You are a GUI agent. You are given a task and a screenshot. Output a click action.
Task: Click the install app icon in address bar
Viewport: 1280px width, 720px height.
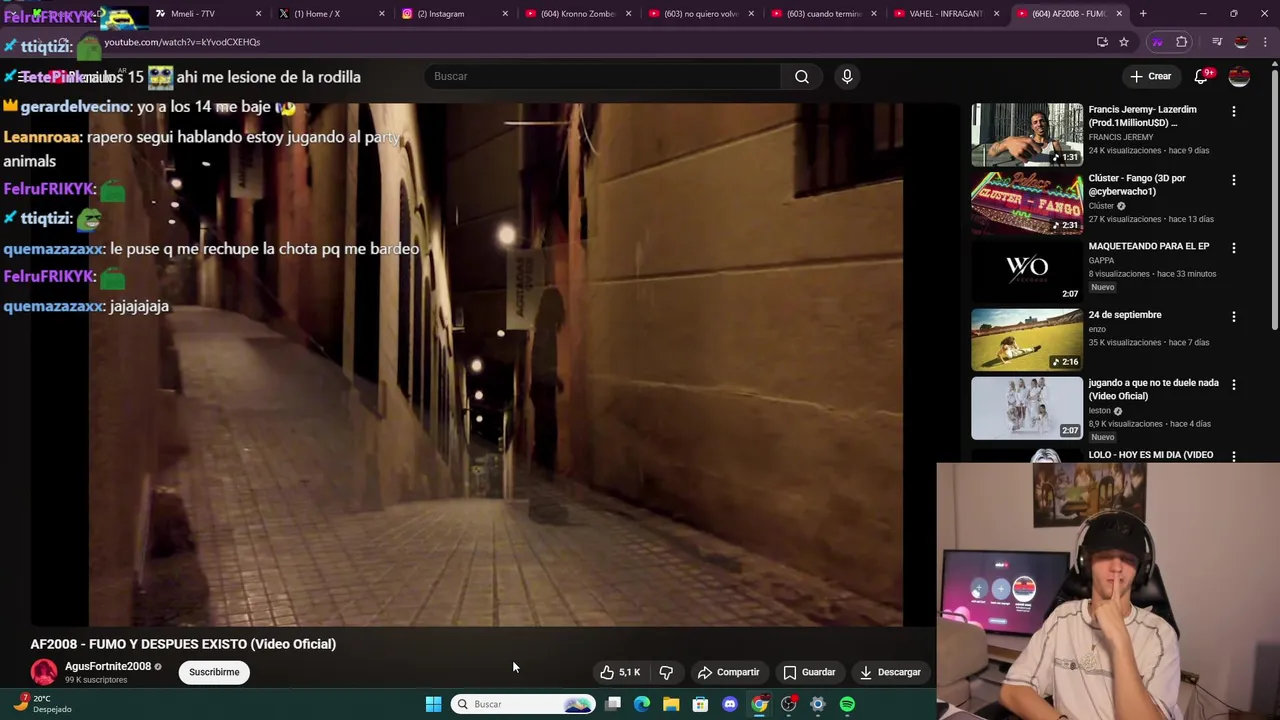pyautogui.click(x=1102, y=42)
